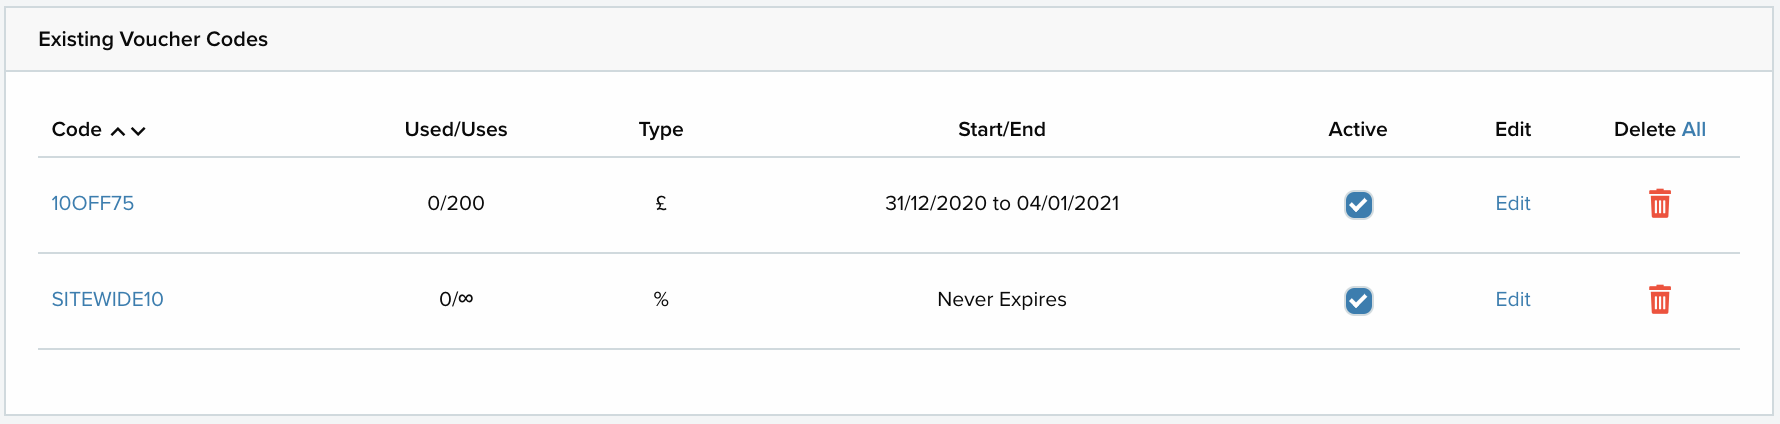1780x424 pixels.
Task: Select the 31/12/2020 to 04/01/2021 date range
Action: coord(1001,203)
